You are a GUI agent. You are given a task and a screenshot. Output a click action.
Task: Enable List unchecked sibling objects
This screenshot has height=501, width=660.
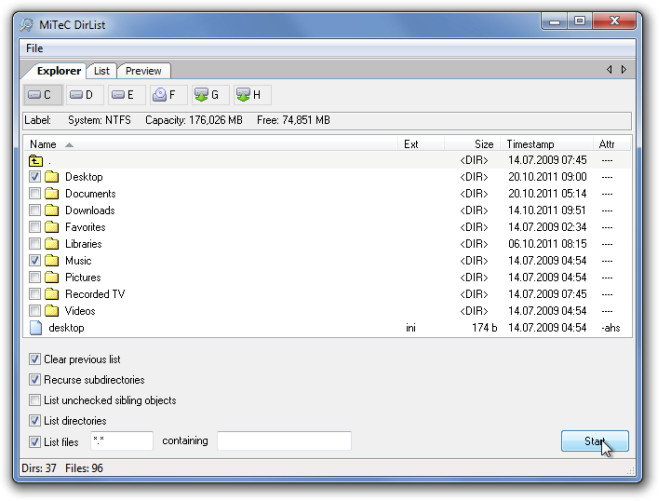click(35, 400)
